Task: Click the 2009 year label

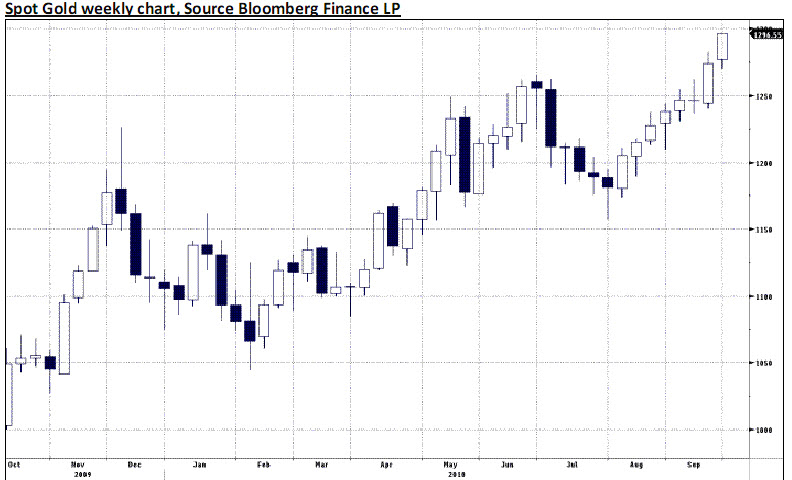Action: [x=83, y=475]
